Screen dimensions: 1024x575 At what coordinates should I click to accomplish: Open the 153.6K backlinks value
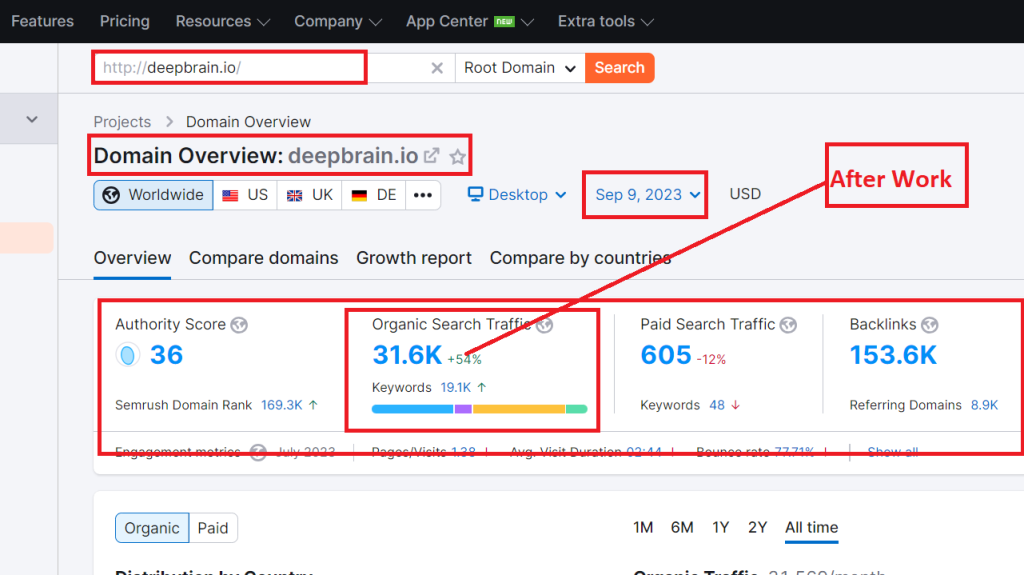click(x=893, y=355)
